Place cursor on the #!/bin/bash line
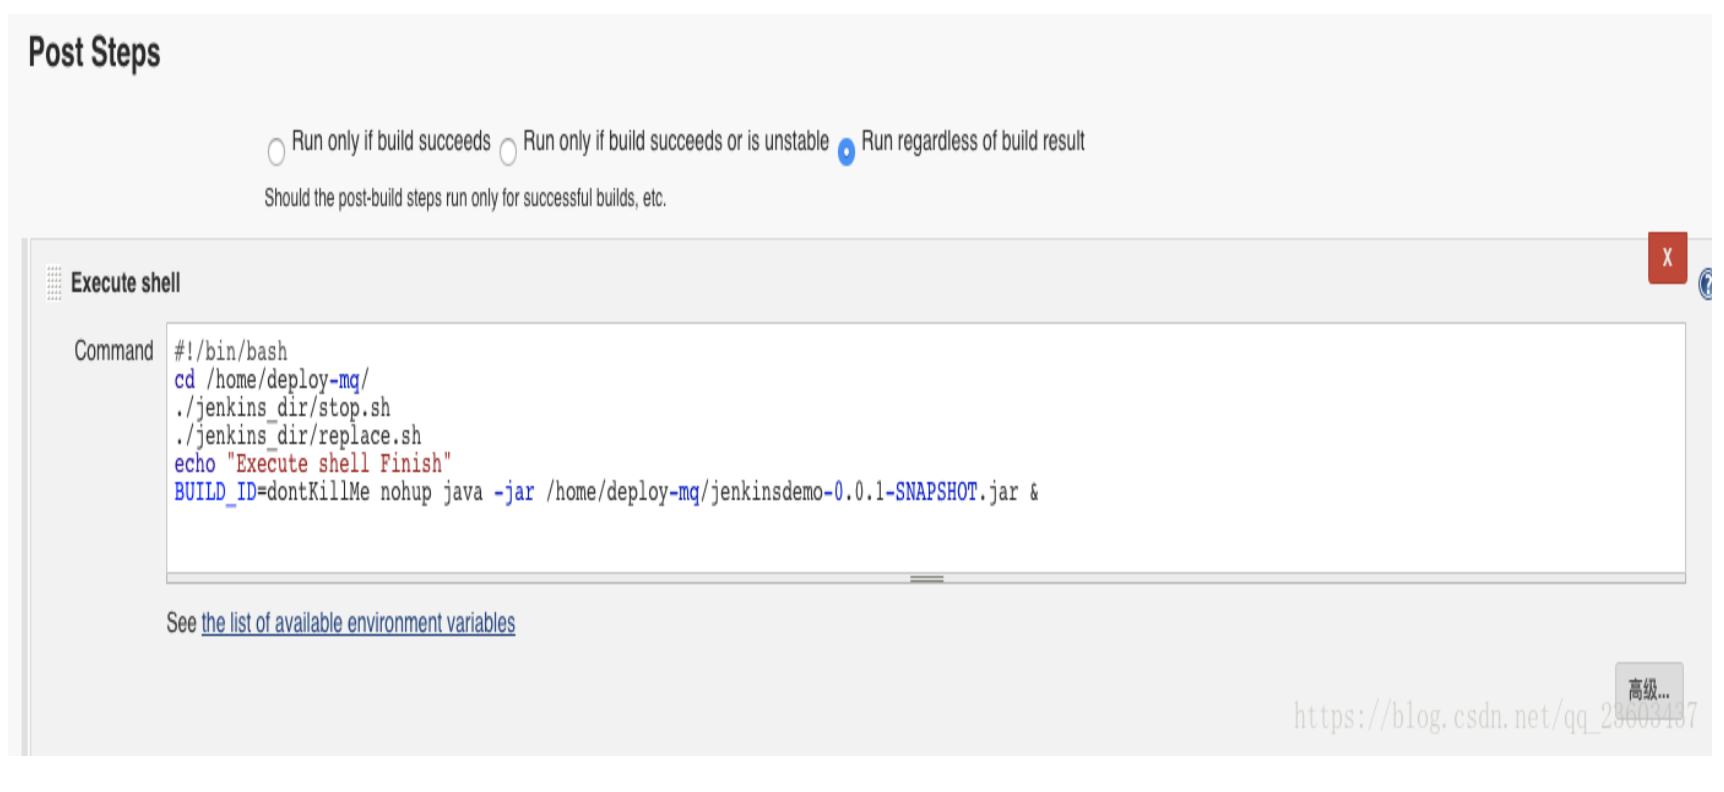Image resolution: width=1724 pixels, height=792 pixels. pos(230,352)
